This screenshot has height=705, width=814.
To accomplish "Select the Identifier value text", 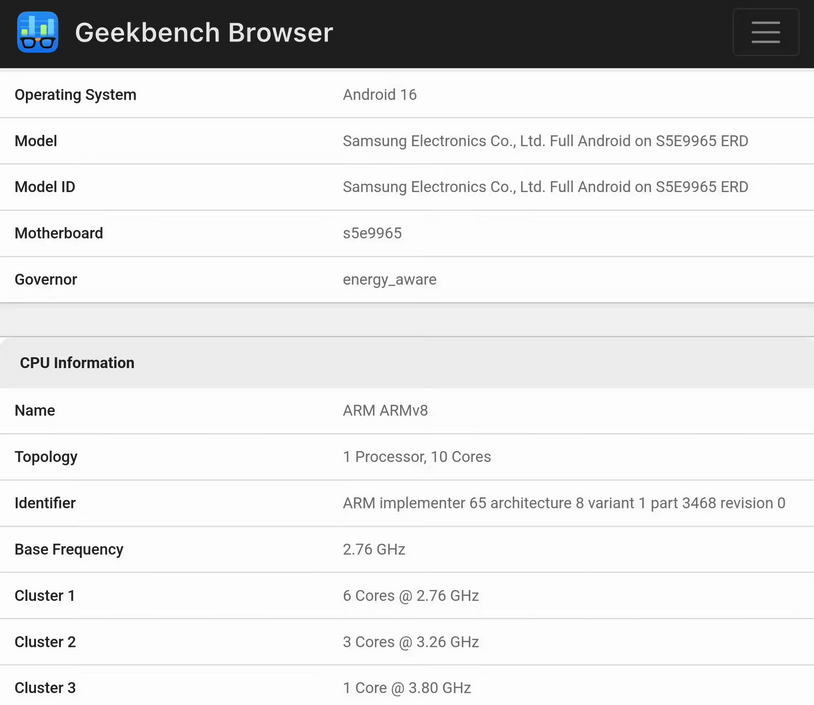I will click(562, 503).
